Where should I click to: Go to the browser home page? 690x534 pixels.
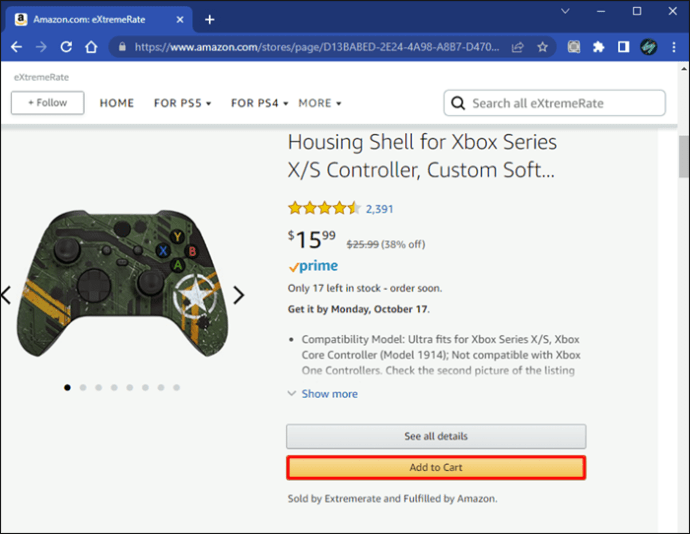(x=91, y=47)
